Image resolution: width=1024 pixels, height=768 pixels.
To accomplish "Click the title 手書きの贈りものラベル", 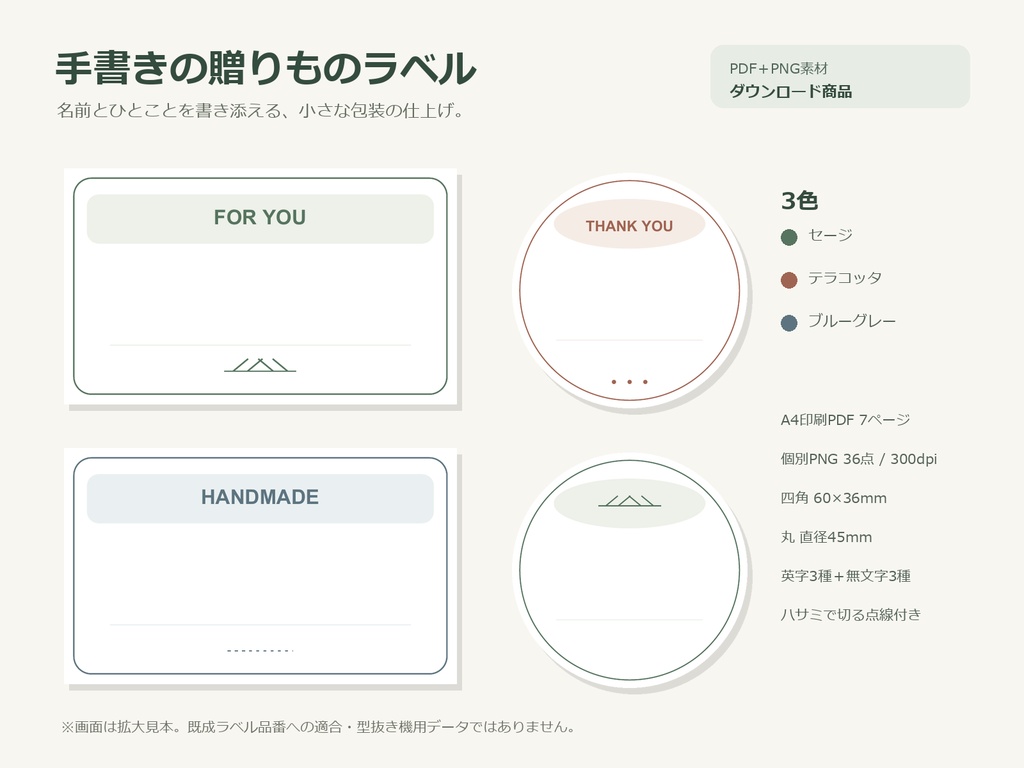I will [x=265, y=69].
